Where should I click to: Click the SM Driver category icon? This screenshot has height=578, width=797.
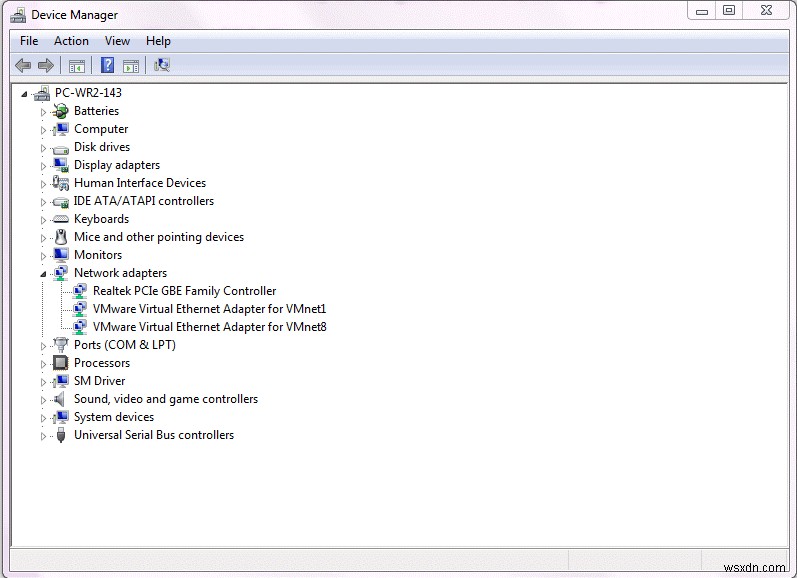click(x=60, y=381)
